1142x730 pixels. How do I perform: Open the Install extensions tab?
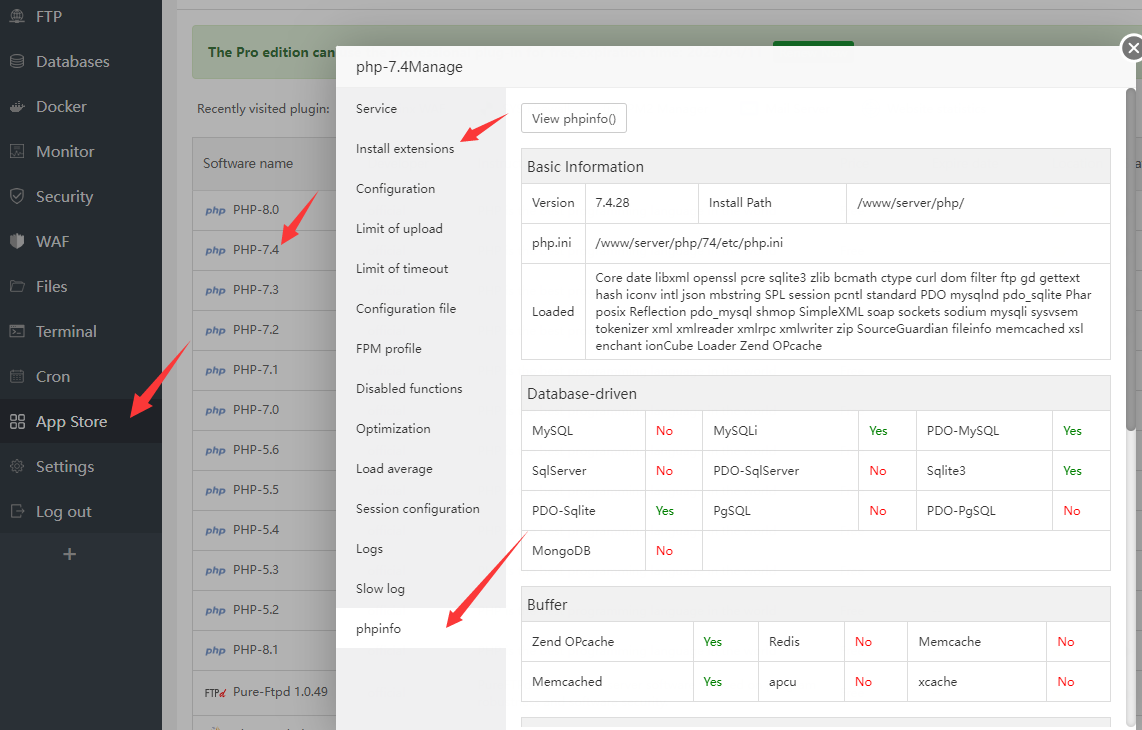pyautogui.click(x=405, y=148)
